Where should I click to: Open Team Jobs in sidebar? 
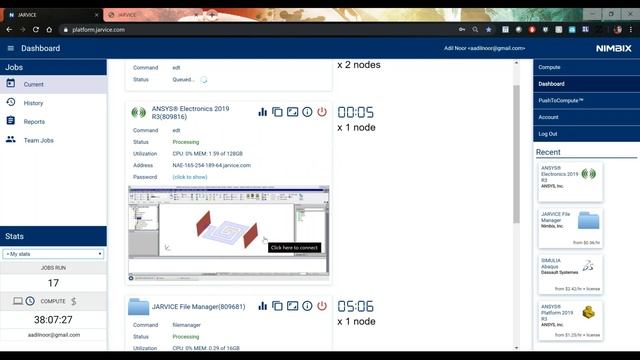point(53,140)
